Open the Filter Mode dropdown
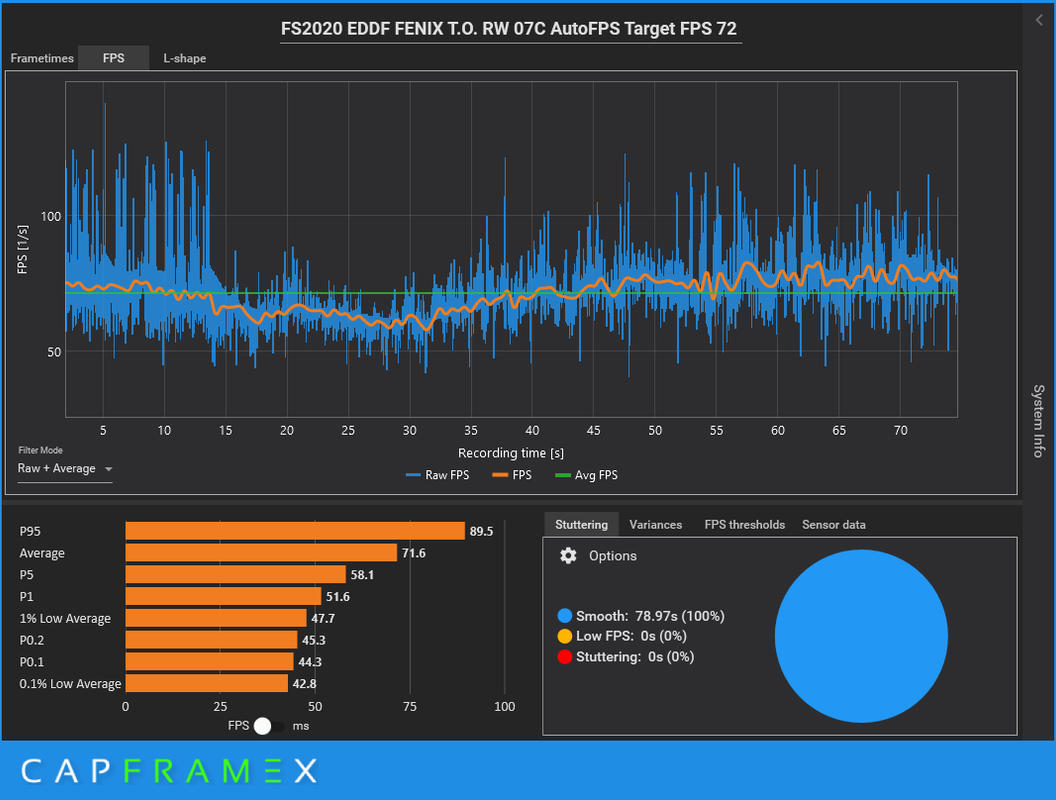The height and width of the screenshot is (800, 1056). [x=65, y=469]
